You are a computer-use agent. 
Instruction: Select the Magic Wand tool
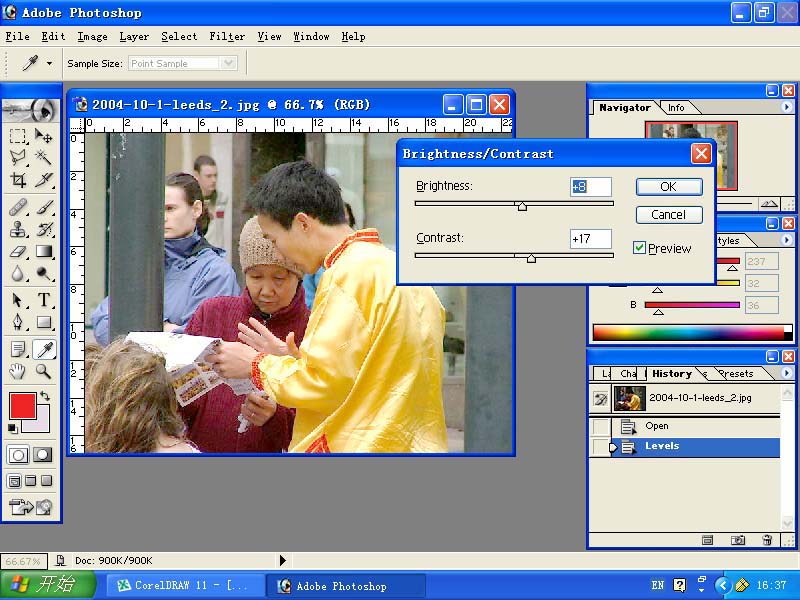[x=44, y=157]
